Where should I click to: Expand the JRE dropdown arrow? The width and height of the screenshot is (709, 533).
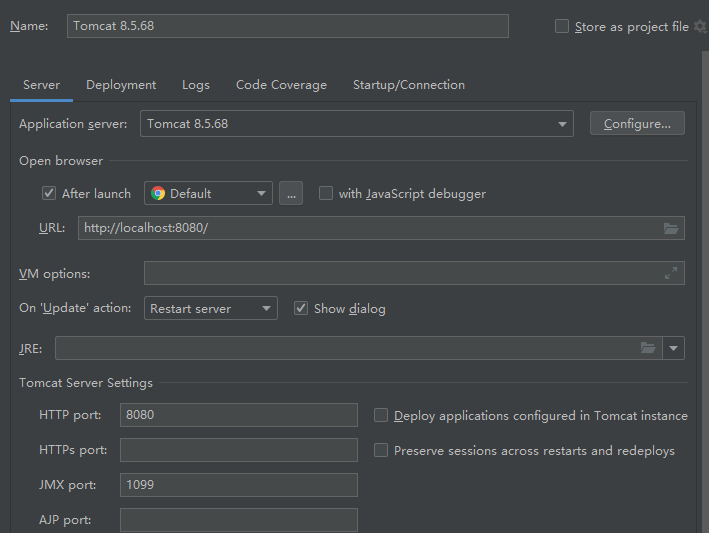[x=673, y=348]
